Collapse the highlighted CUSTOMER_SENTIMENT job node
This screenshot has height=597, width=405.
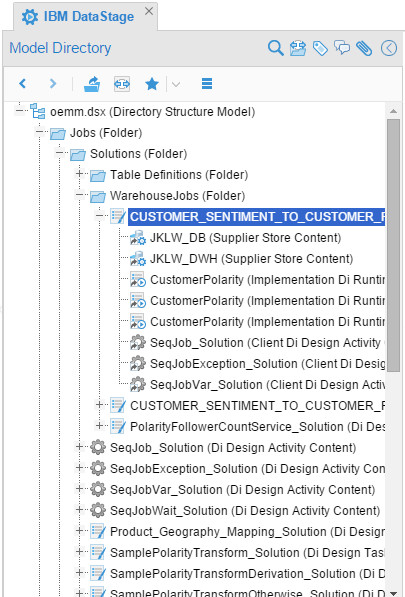pyautogui.click(x=99, y=215)
